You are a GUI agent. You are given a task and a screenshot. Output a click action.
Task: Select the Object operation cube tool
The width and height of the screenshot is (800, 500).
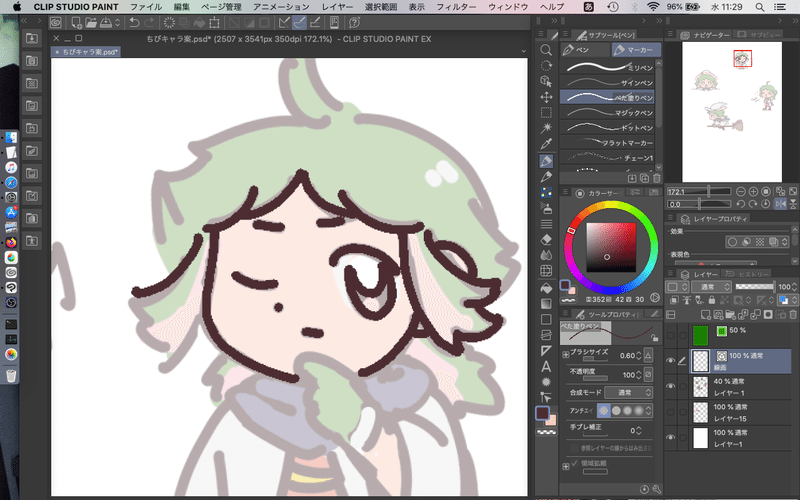546,82
